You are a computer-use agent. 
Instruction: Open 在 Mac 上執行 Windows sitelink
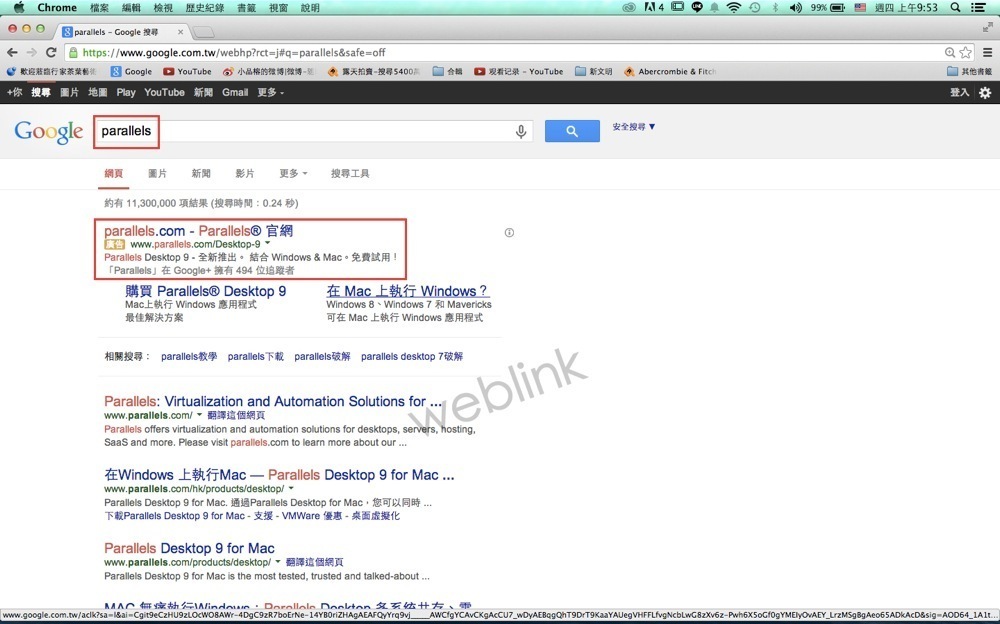(x=407, y=292)
